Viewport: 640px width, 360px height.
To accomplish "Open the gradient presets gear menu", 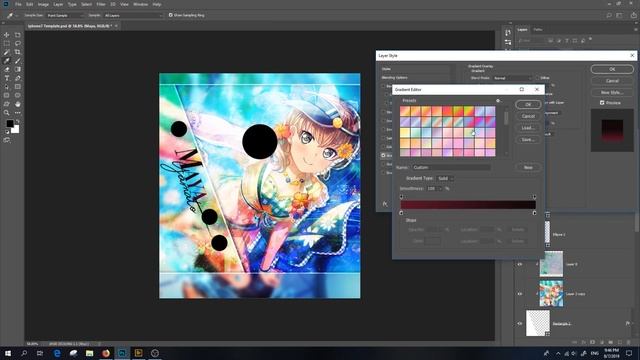I will (x=498, y=100).
